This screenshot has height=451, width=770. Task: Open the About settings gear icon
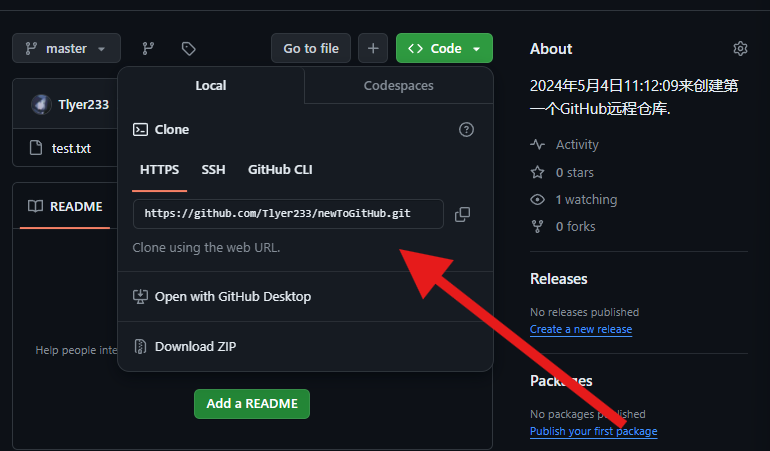tap(740, 49)
